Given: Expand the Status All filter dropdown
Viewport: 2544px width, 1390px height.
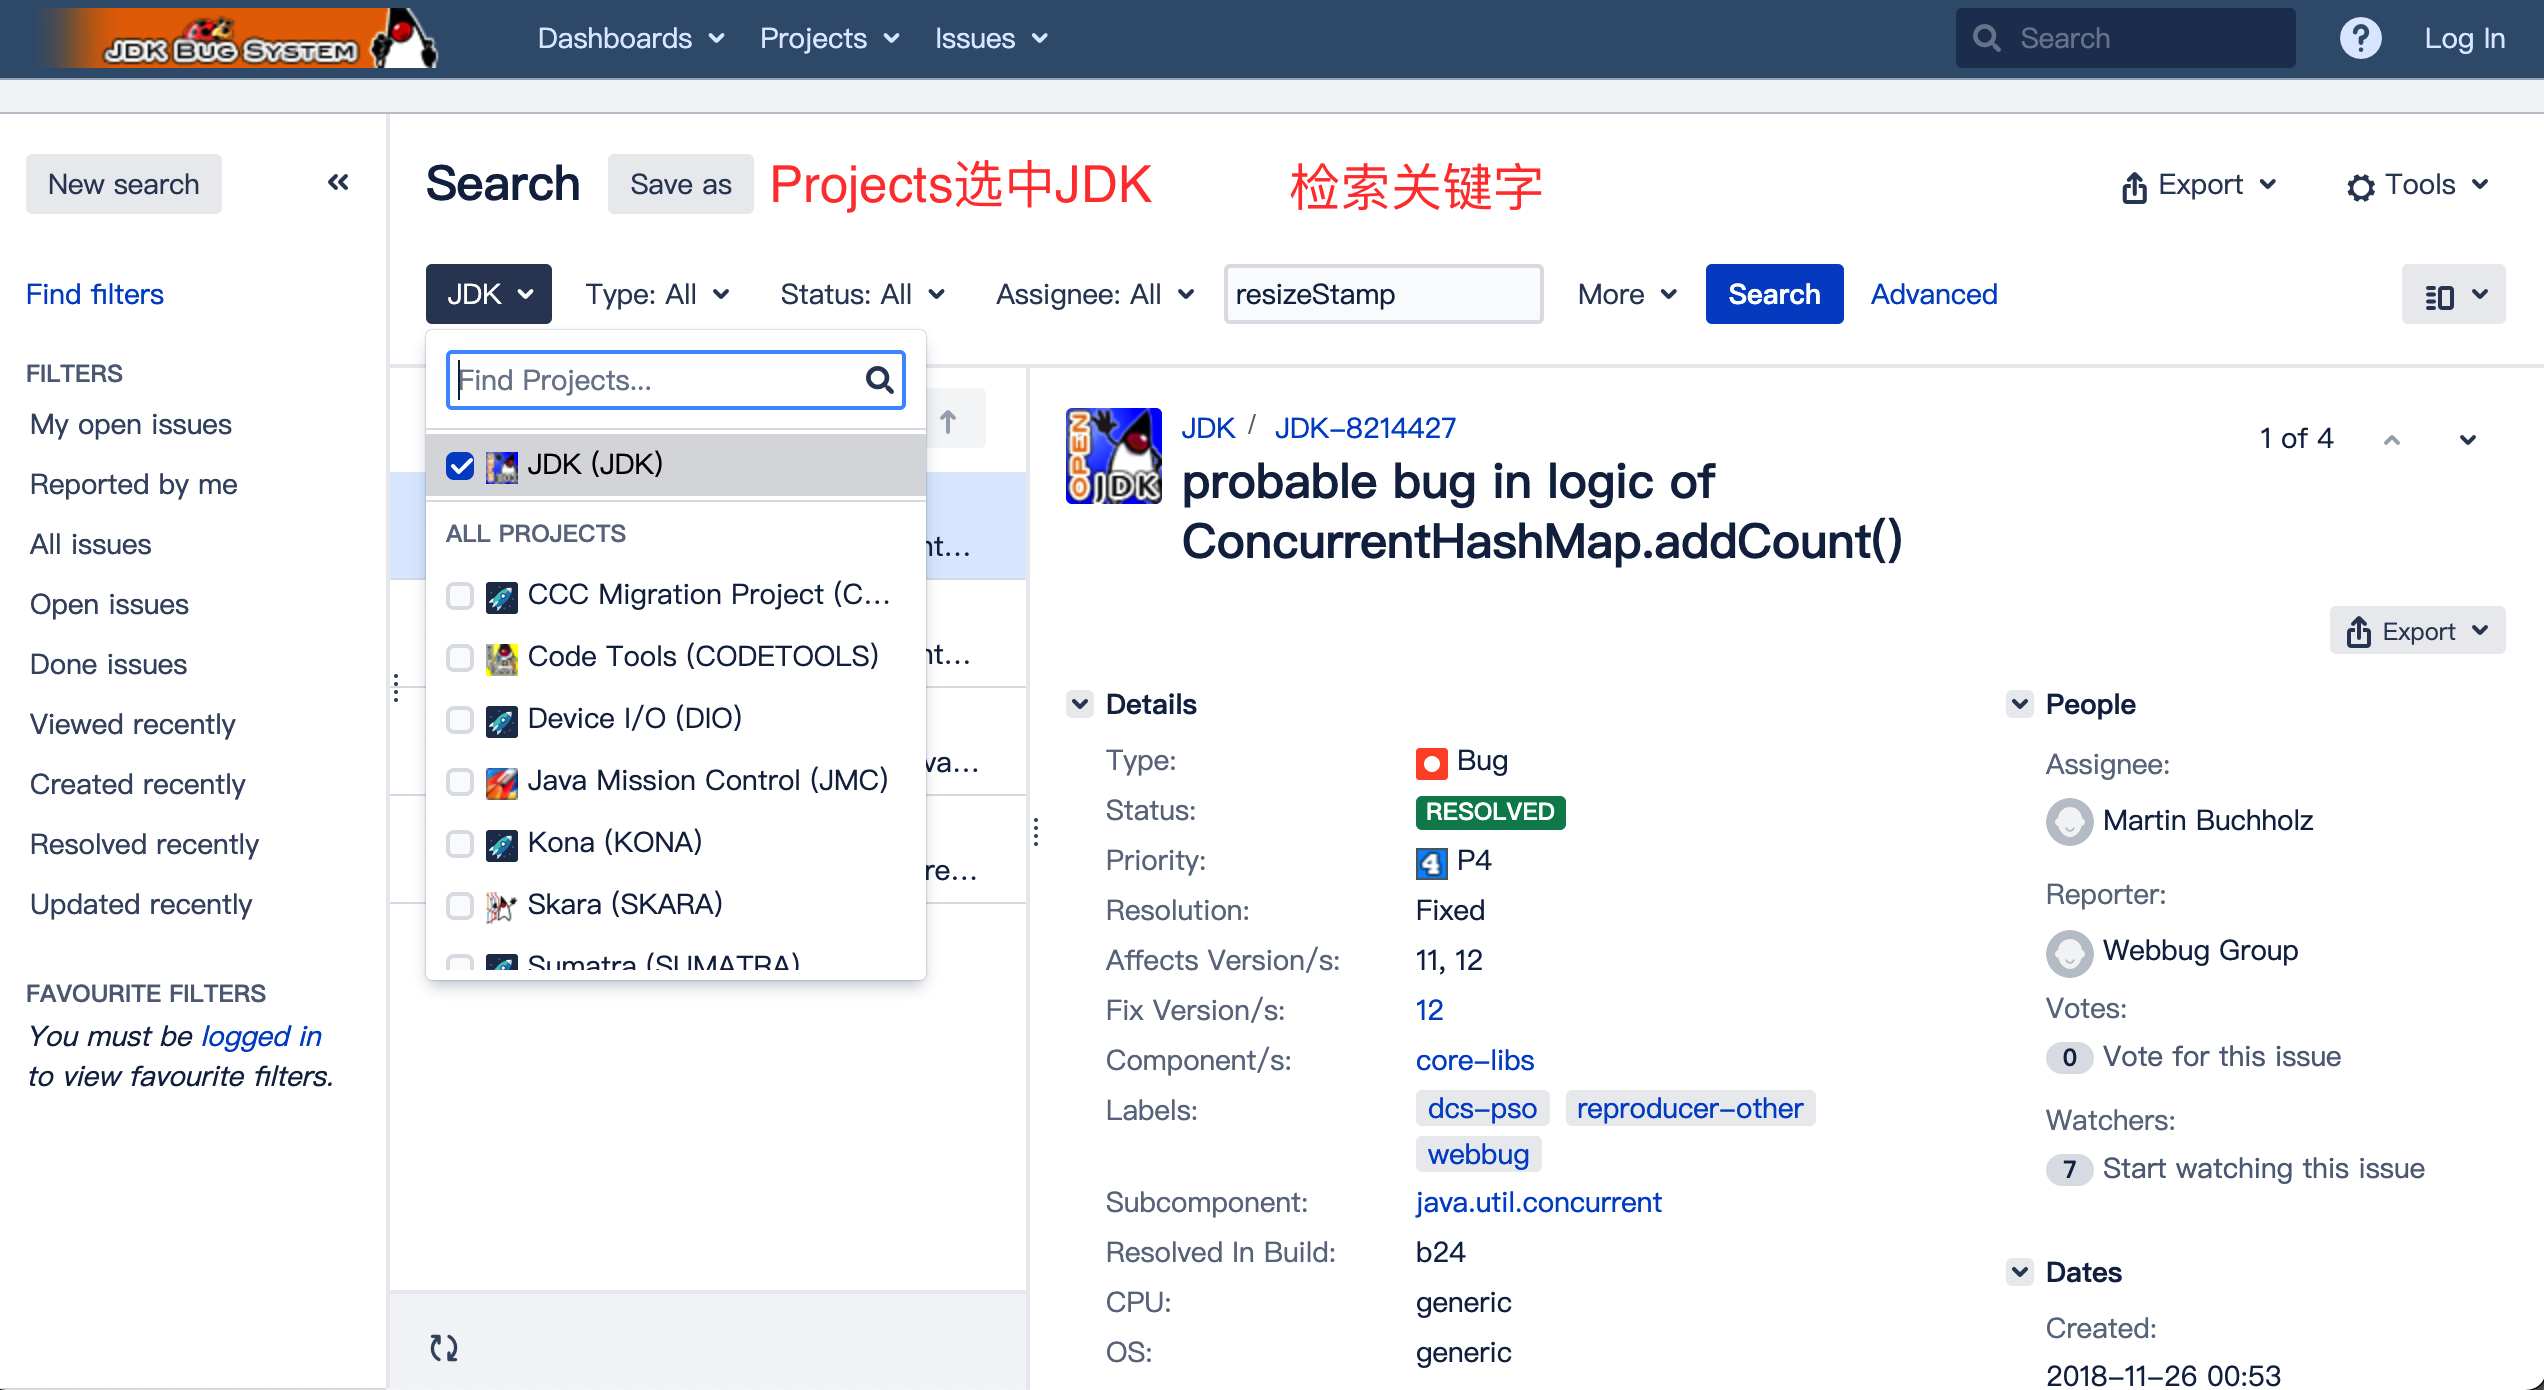Looking at the screenshot, I should click(x=861, y=293).
